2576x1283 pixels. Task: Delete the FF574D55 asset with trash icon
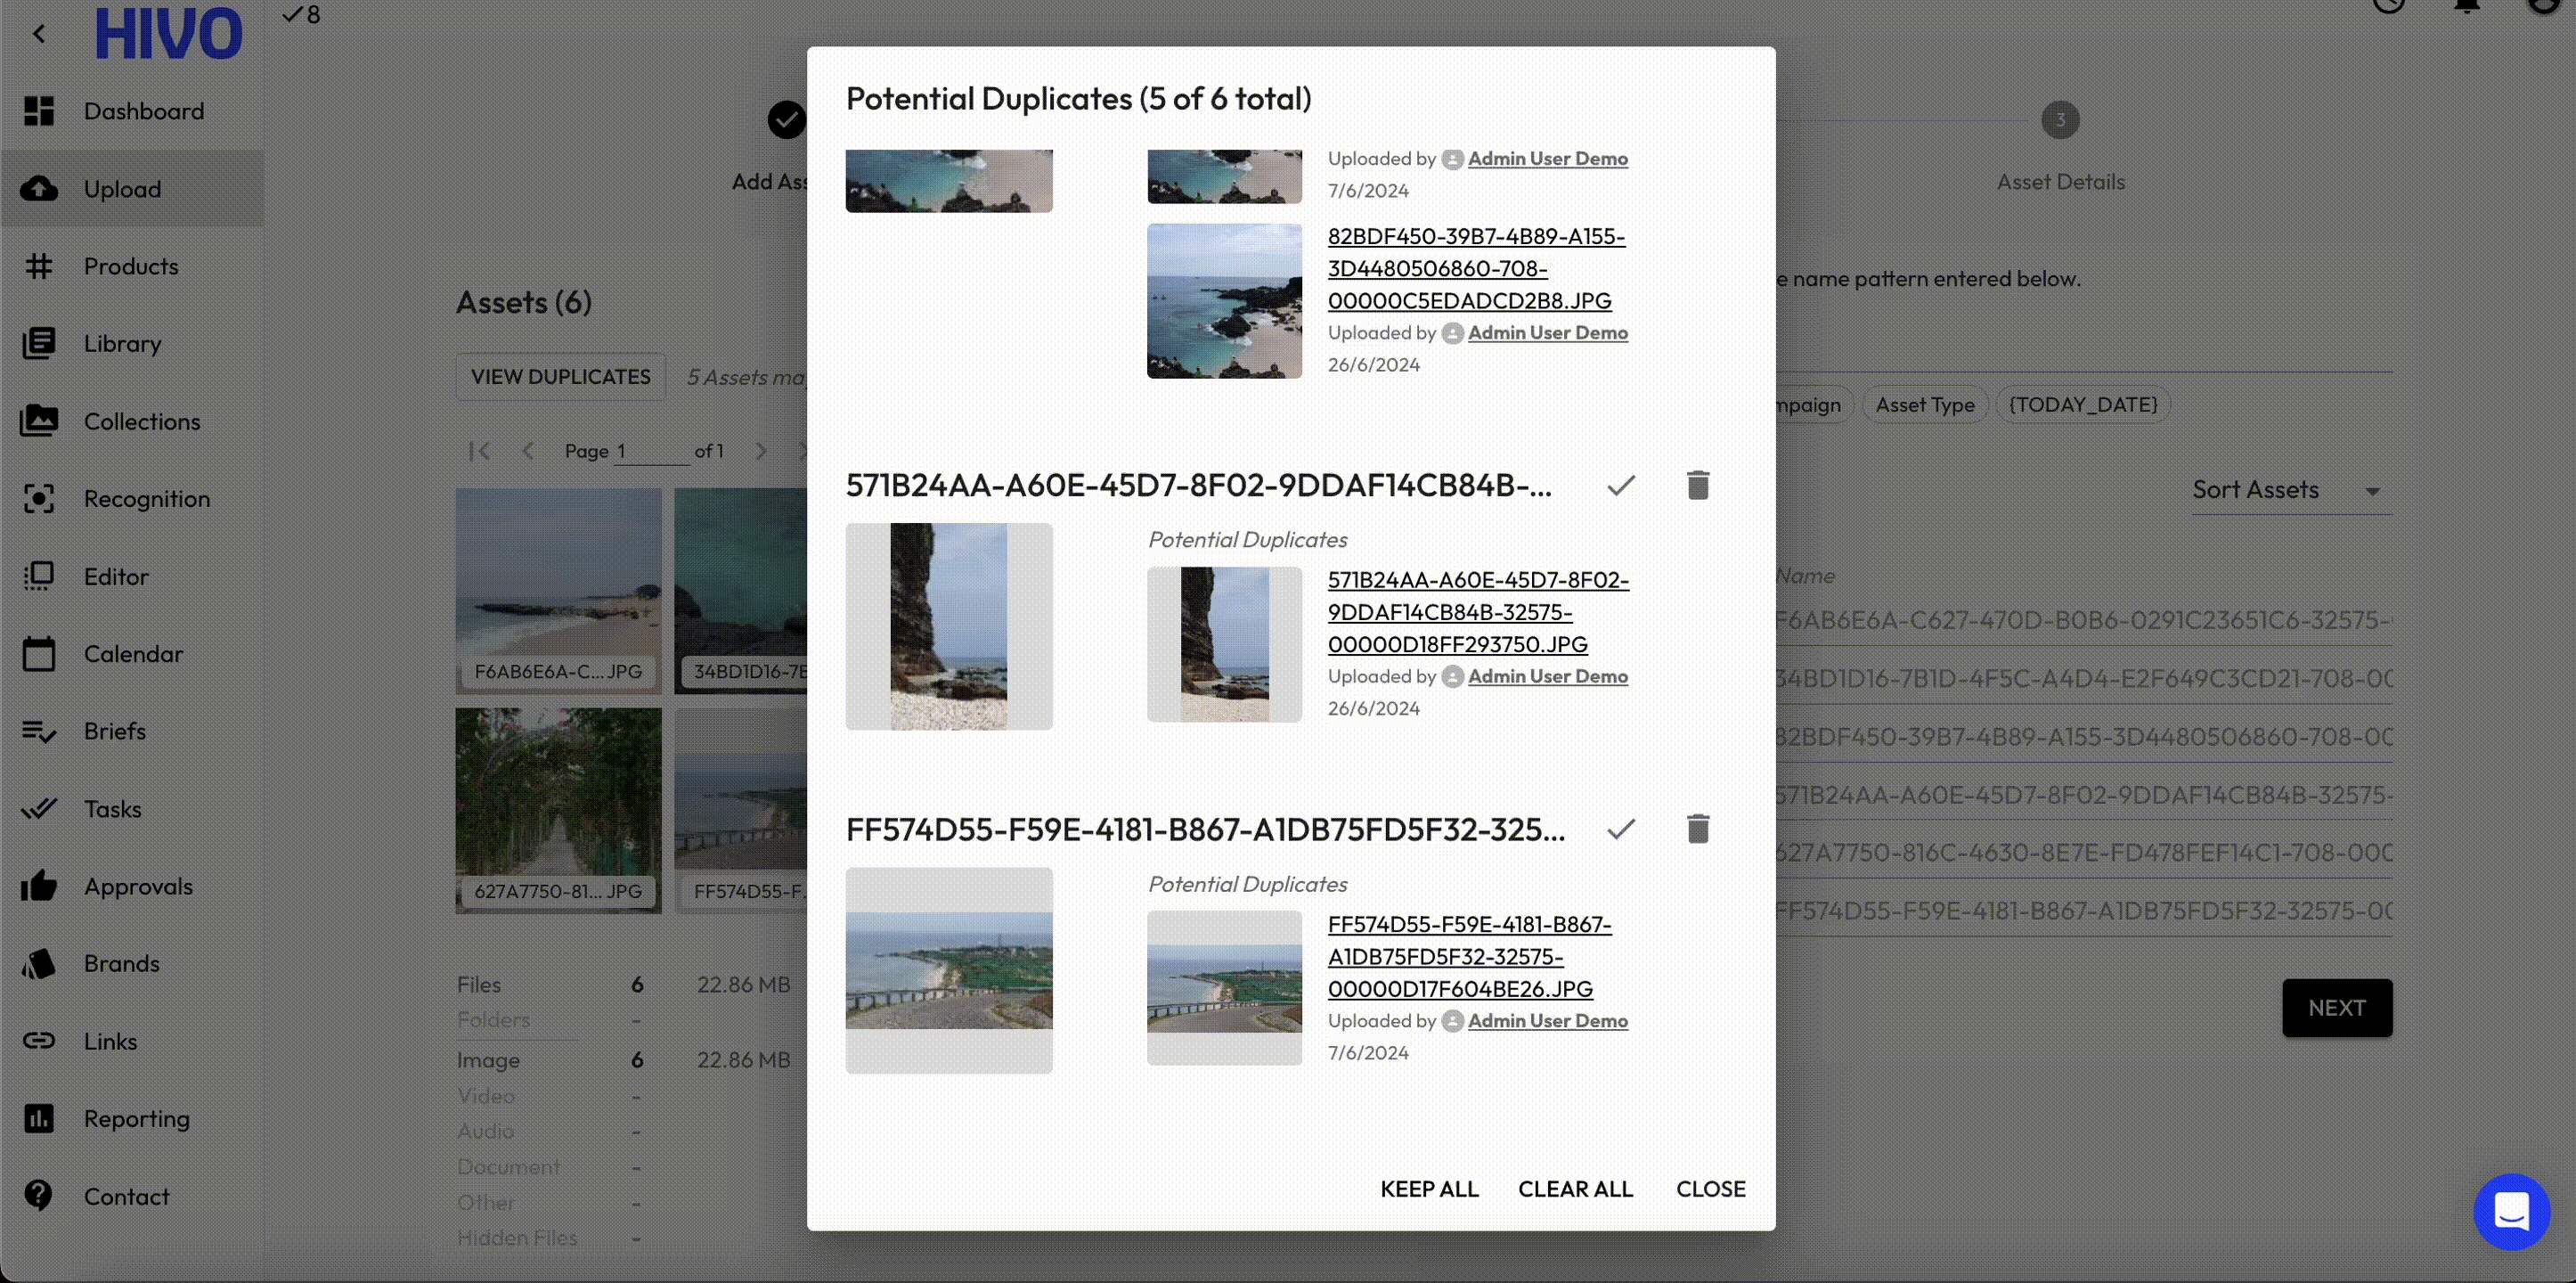pos(1697,829)
